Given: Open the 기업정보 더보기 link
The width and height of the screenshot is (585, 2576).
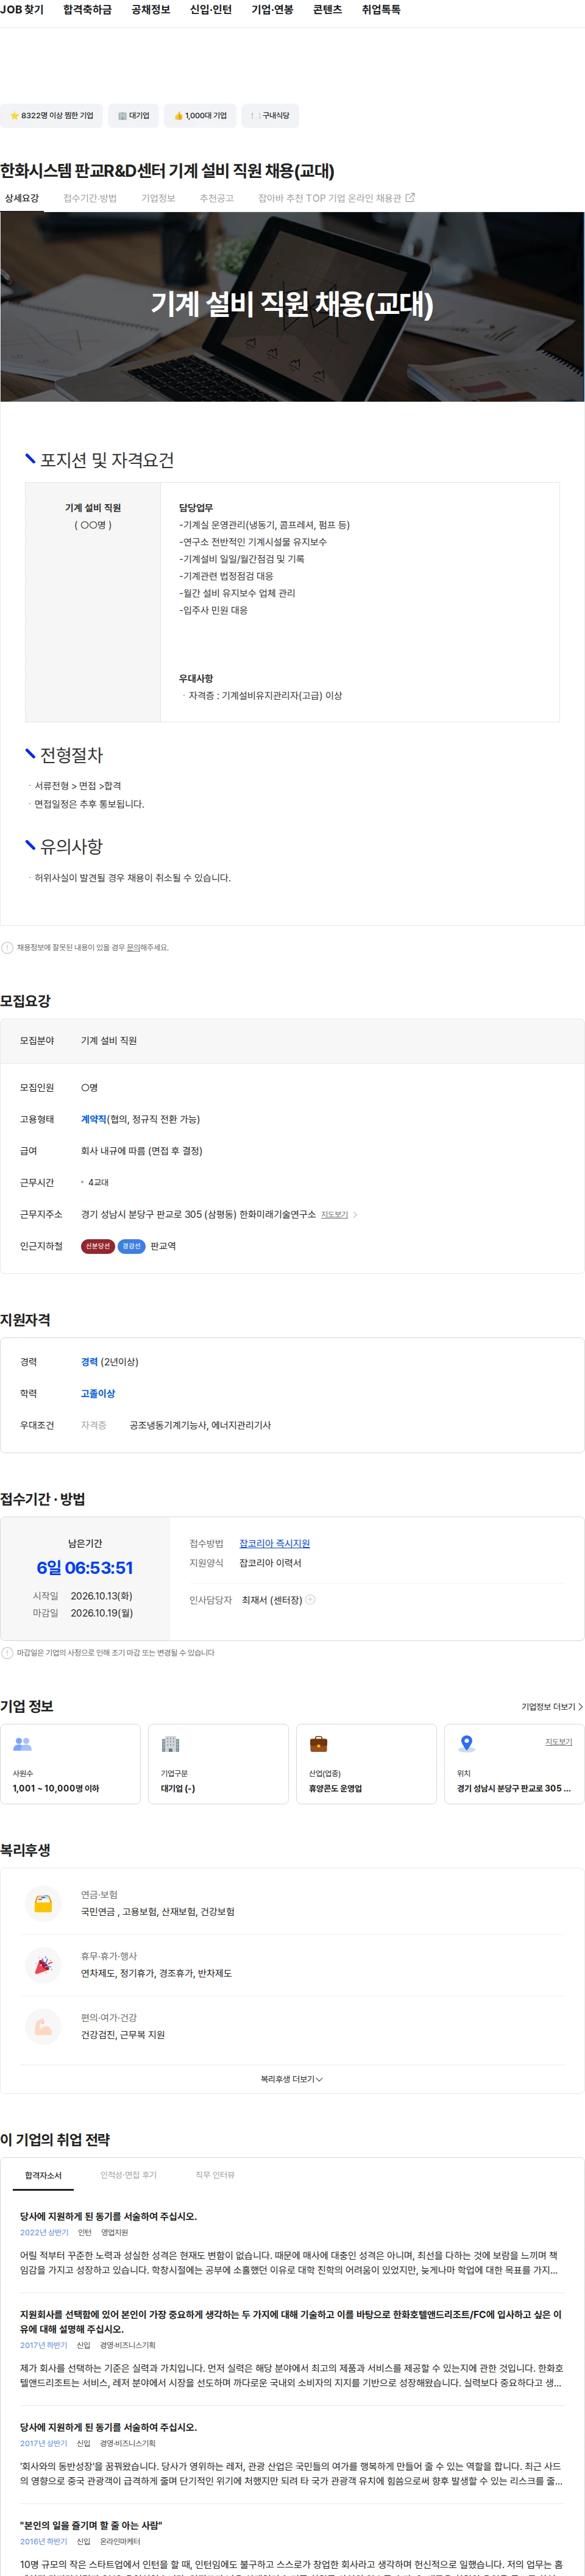Looking at the screenshot, I should pos(552,1707).
